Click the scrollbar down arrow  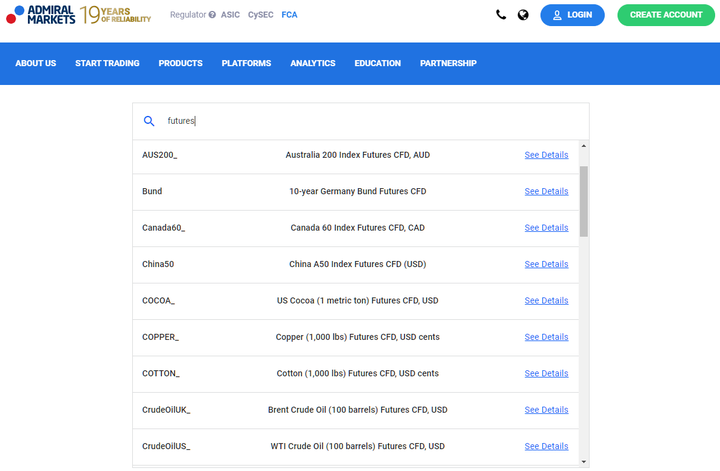point(584,462)
